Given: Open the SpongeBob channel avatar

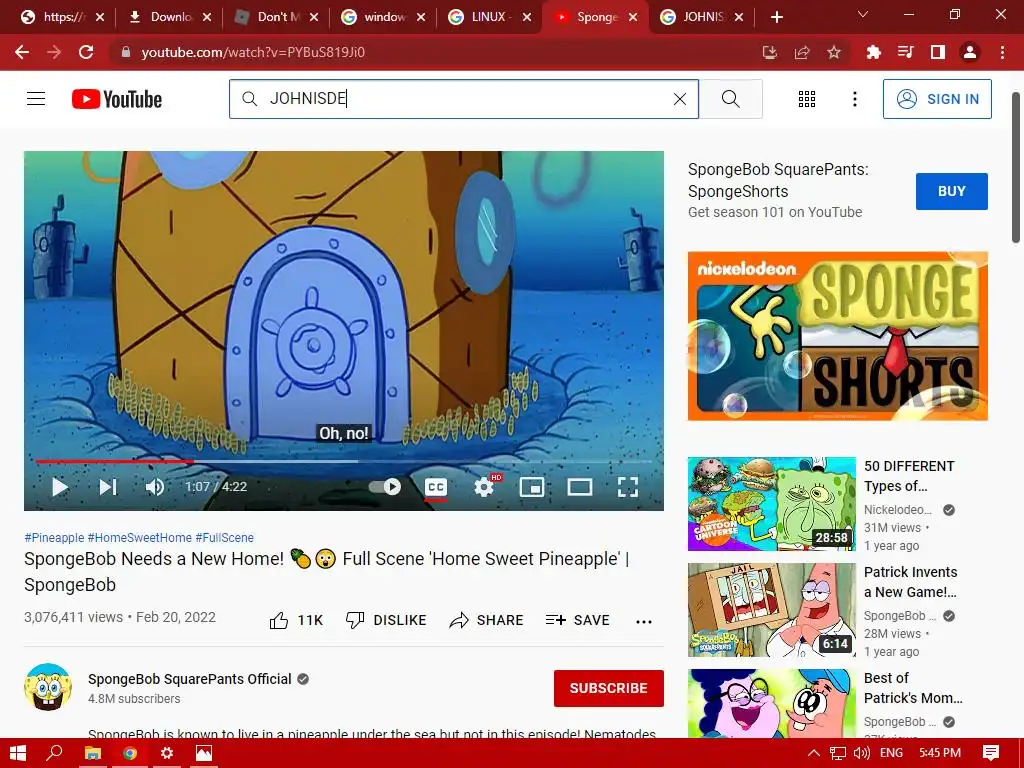Looking at the screenshot, I should click(x=48, y=687).
